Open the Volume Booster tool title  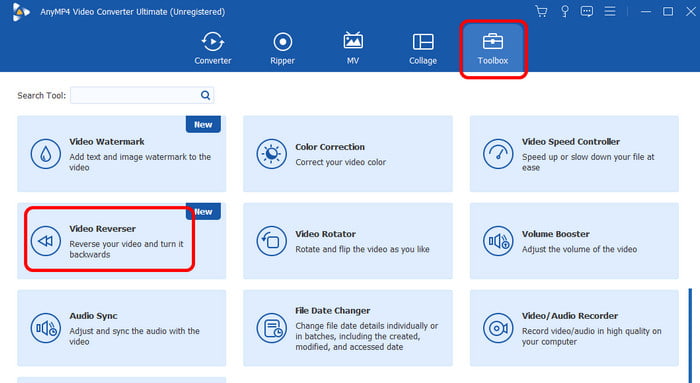[x=555, y=234]
